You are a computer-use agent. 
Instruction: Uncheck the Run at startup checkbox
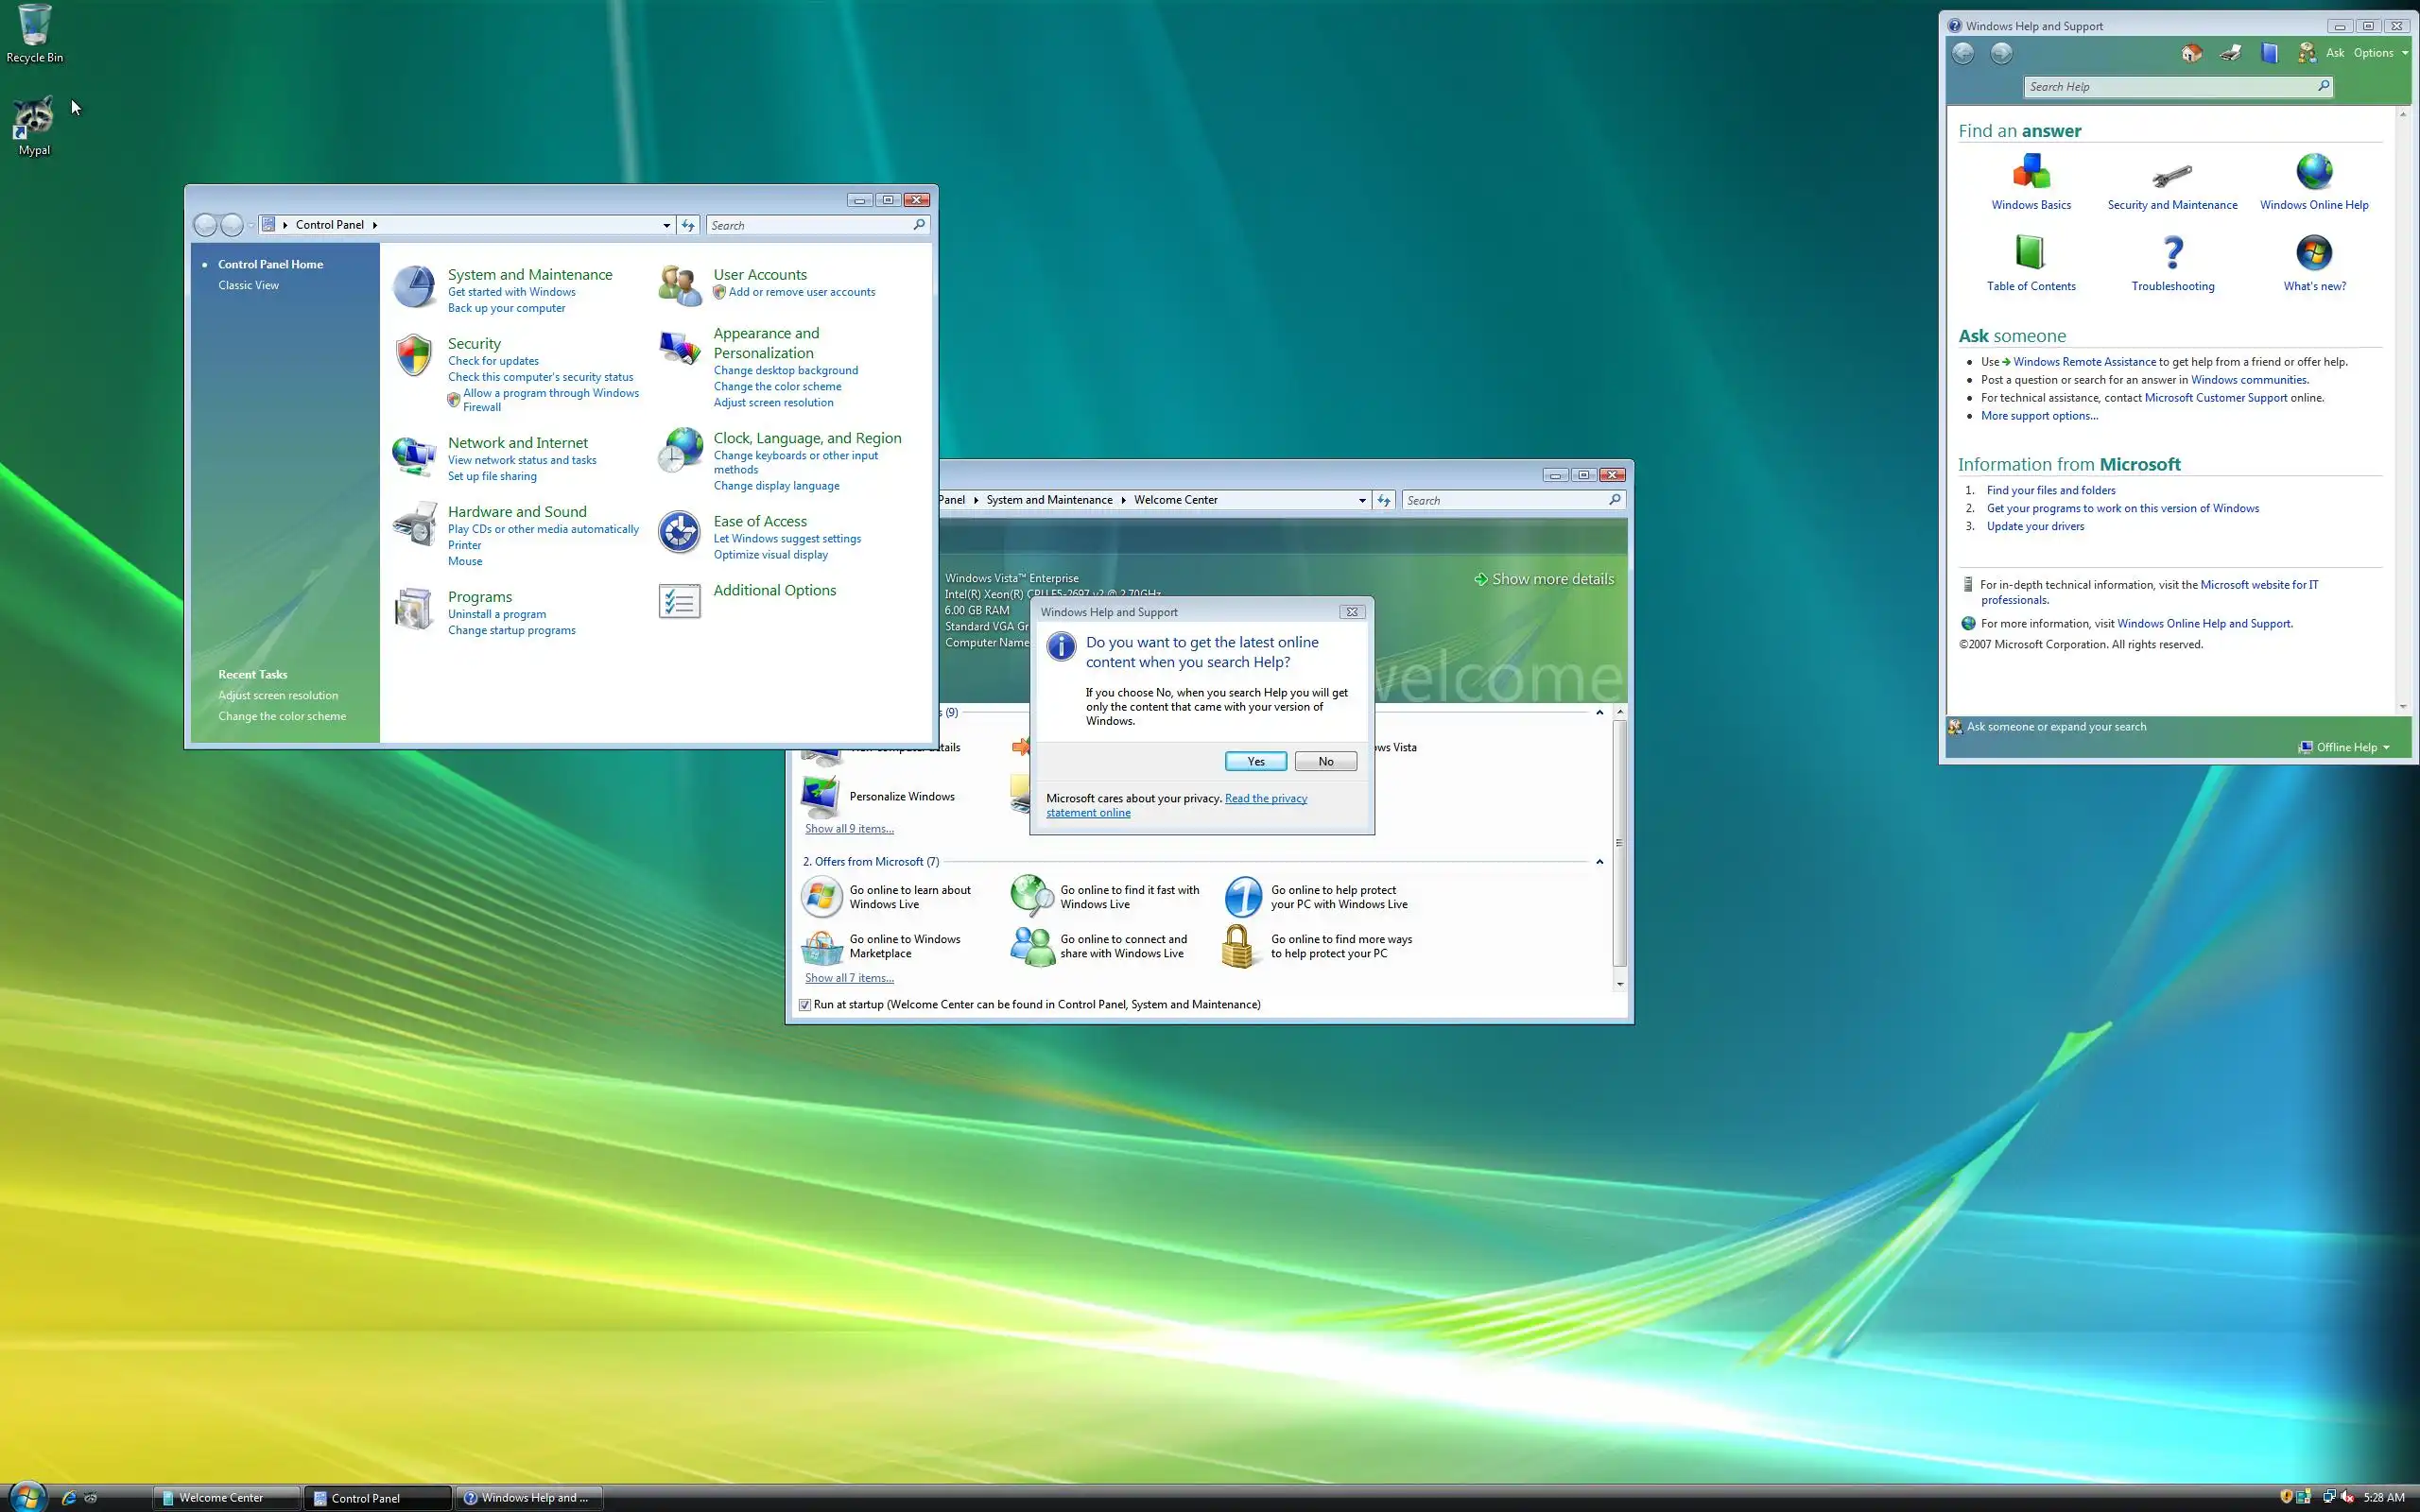click(805, 1005)
